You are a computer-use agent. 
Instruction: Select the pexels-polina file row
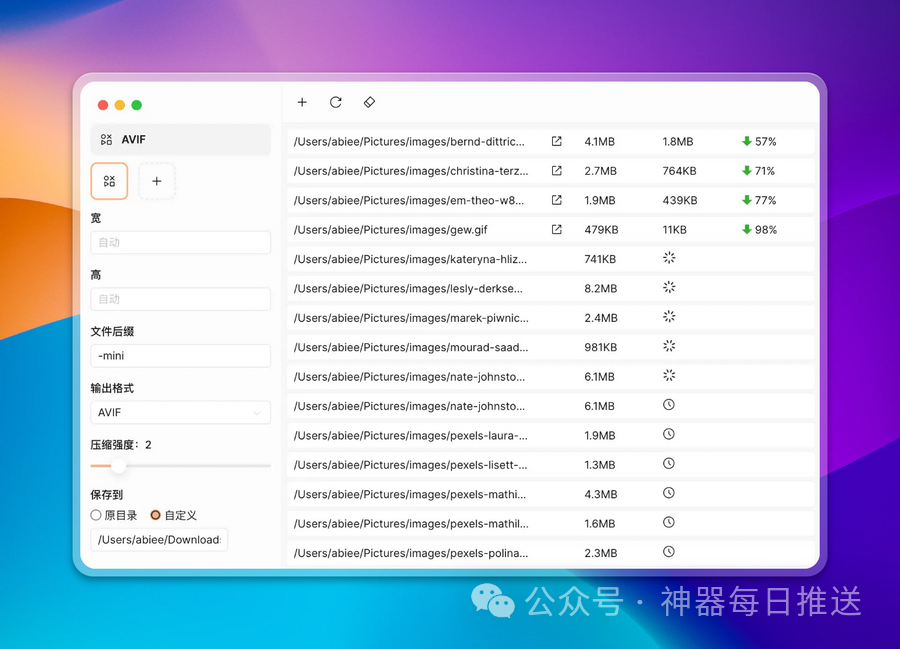tap(411, 553)
